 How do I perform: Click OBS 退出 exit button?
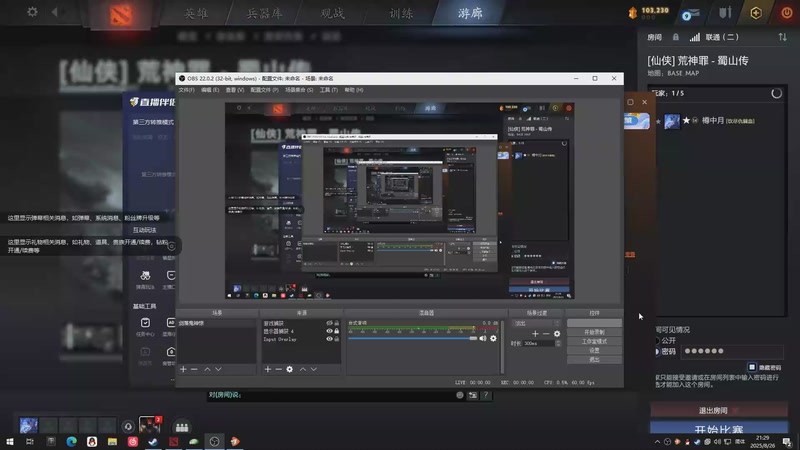point(594,360)
